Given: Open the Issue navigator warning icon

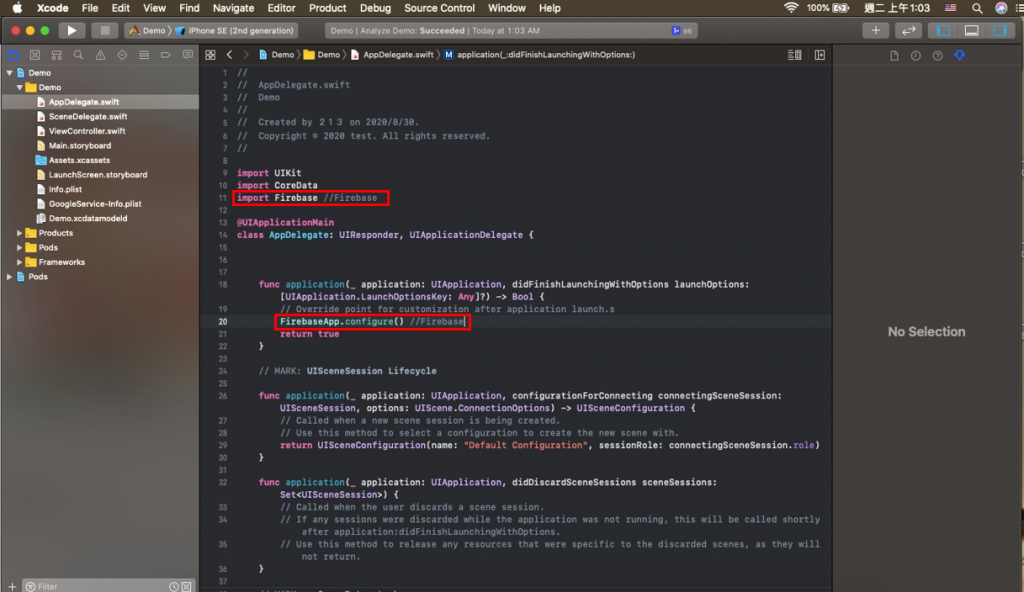Looking at the screenshot, I should (x=100, y=55).
